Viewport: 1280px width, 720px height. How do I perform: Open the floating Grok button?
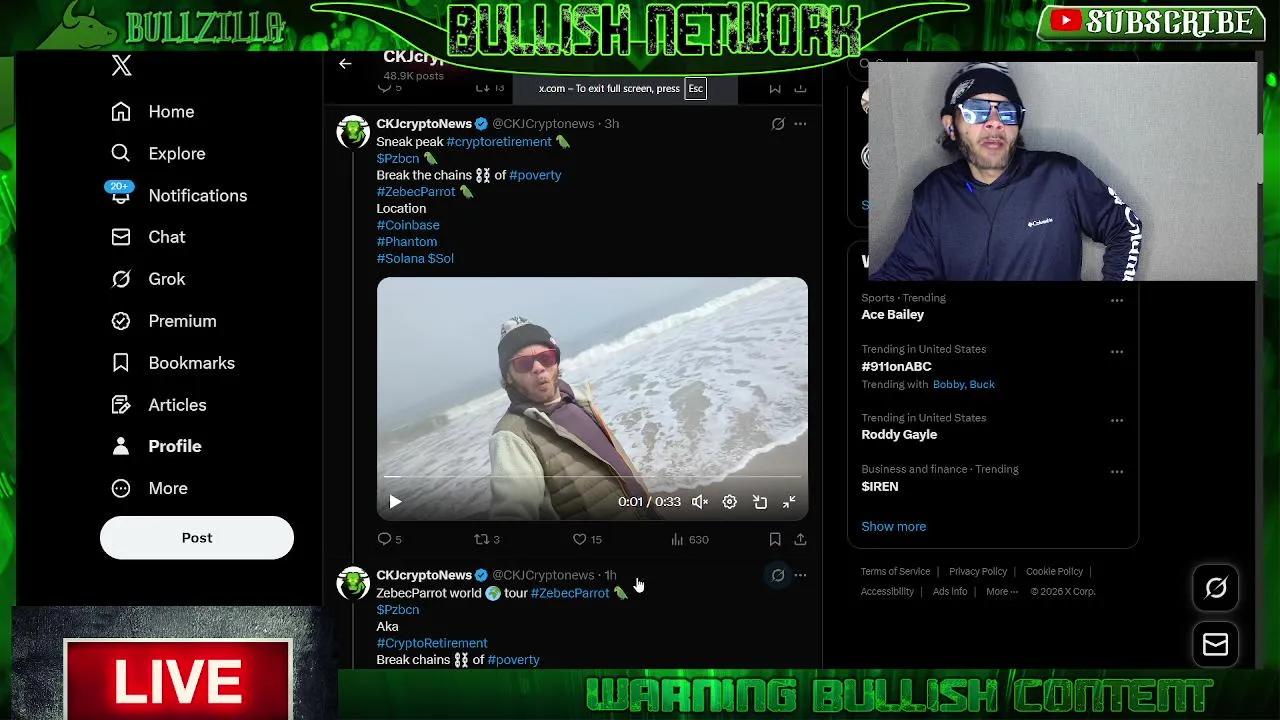click(1215, 588)
